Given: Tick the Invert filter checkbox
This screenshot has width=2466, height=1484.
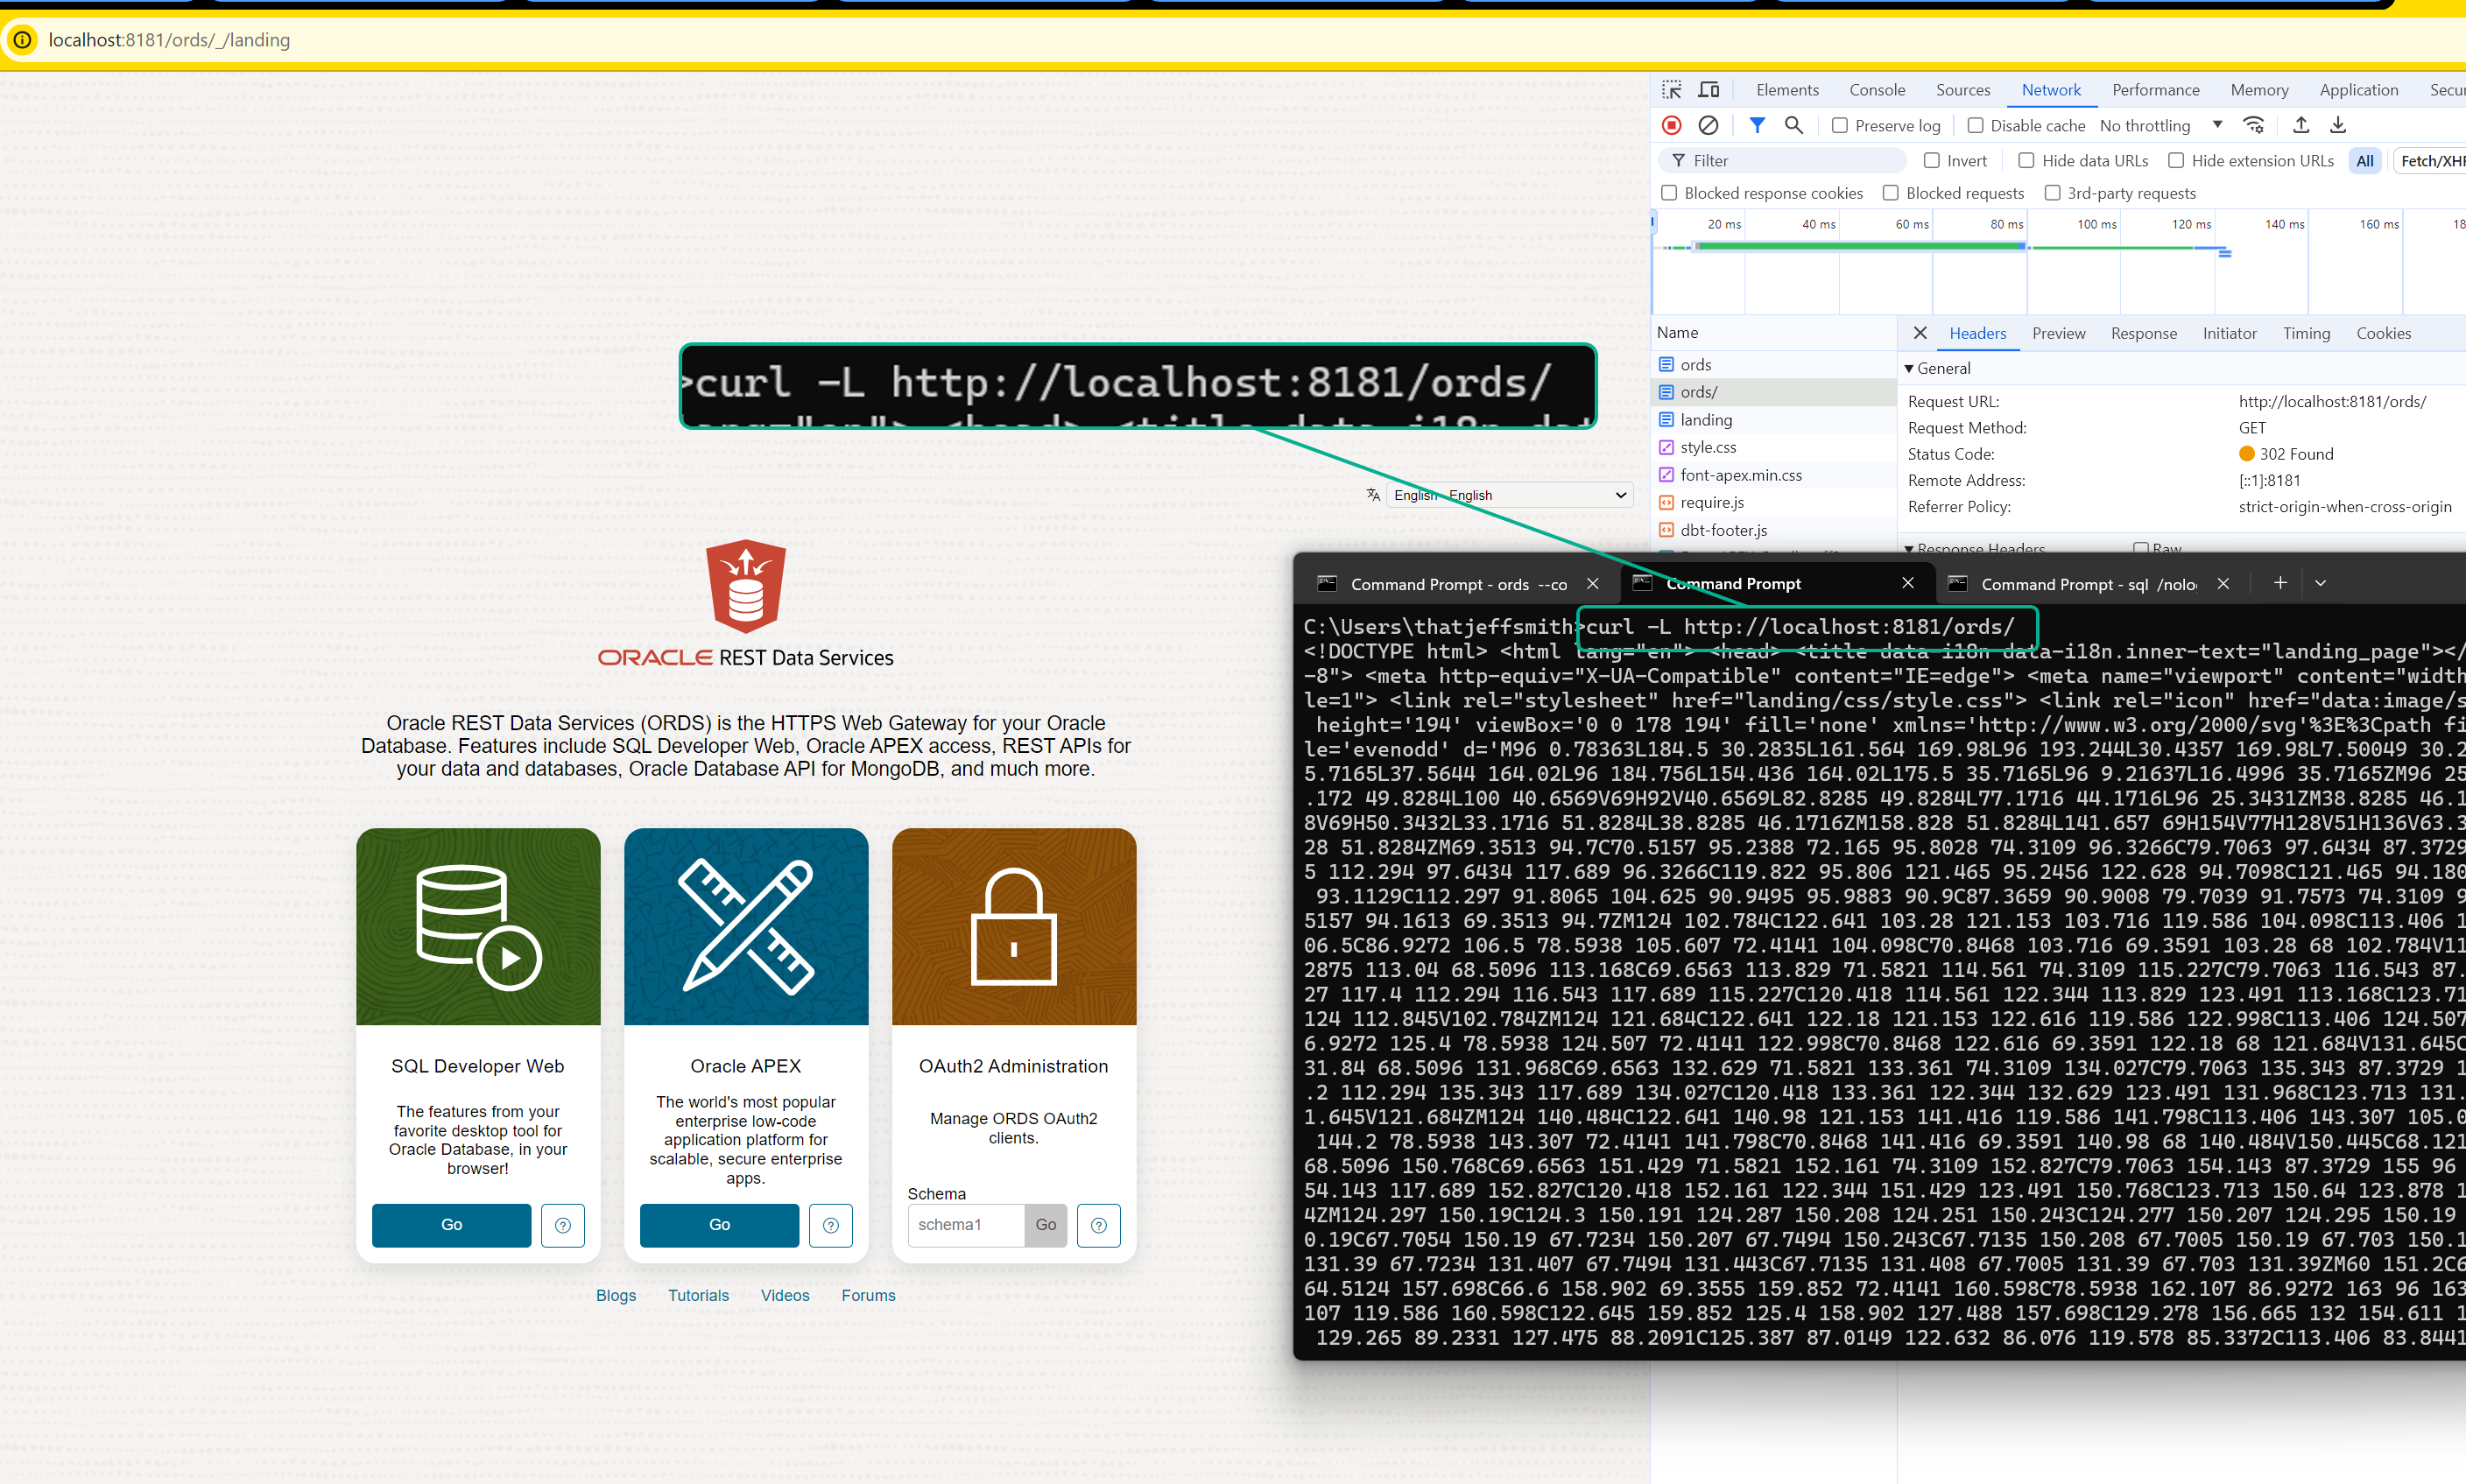Looking at the screenshot, I should click(x=1932, y=160).
